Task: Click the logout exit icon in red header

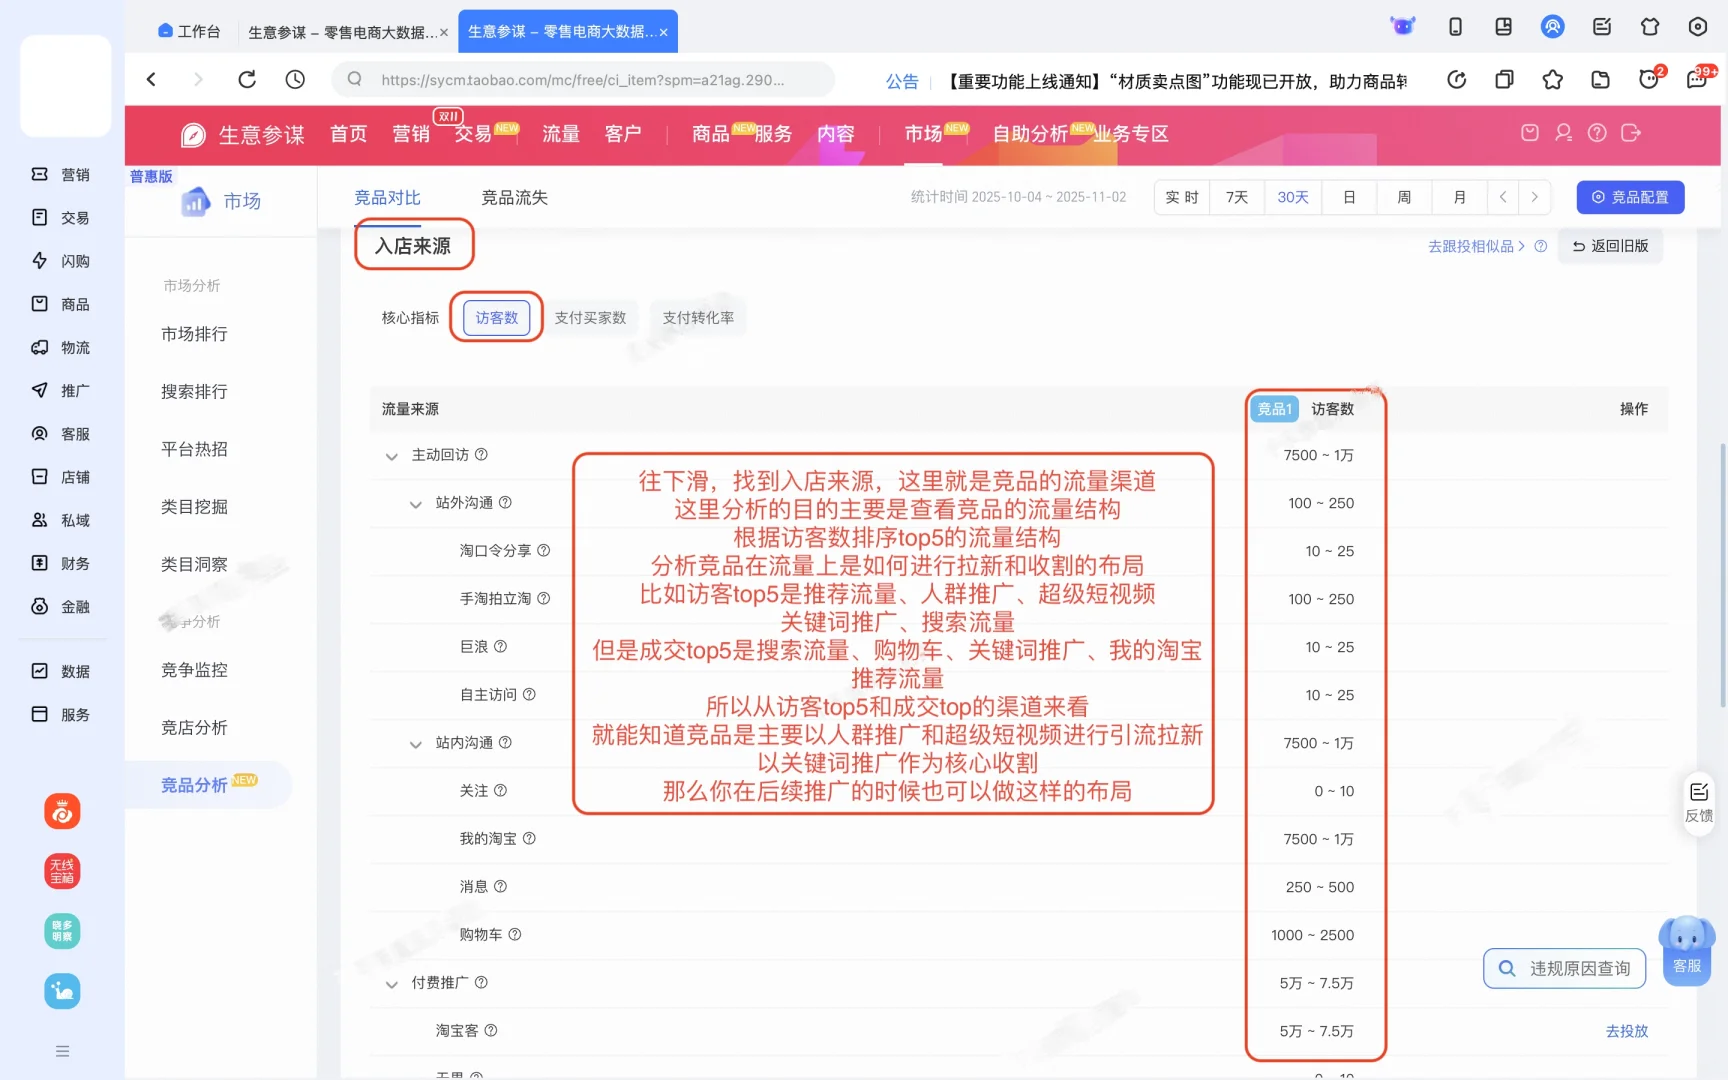Action: tap(1631, 133)
